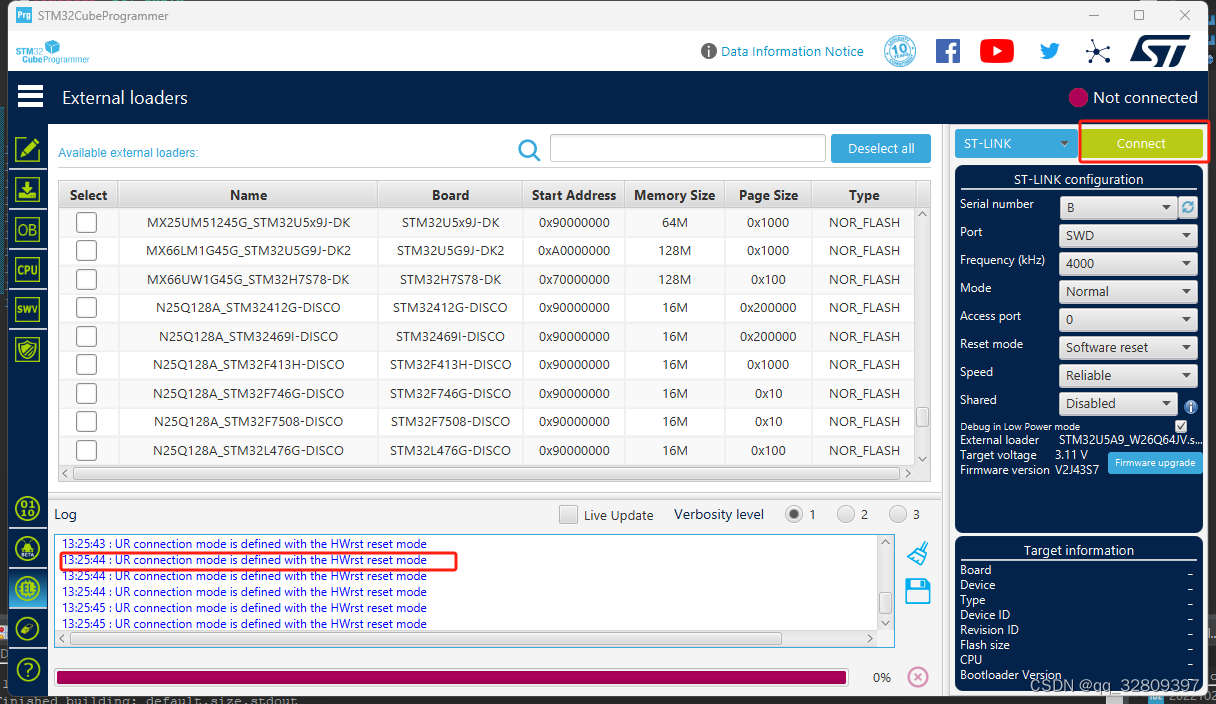The height and width of the screenshot is (704, 1216).
Task: Open the YouTube link icon
Action: point(997,51)
